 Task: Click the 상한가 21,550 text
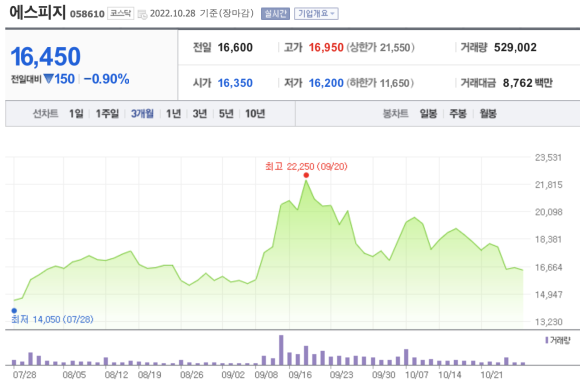point(381,47)
